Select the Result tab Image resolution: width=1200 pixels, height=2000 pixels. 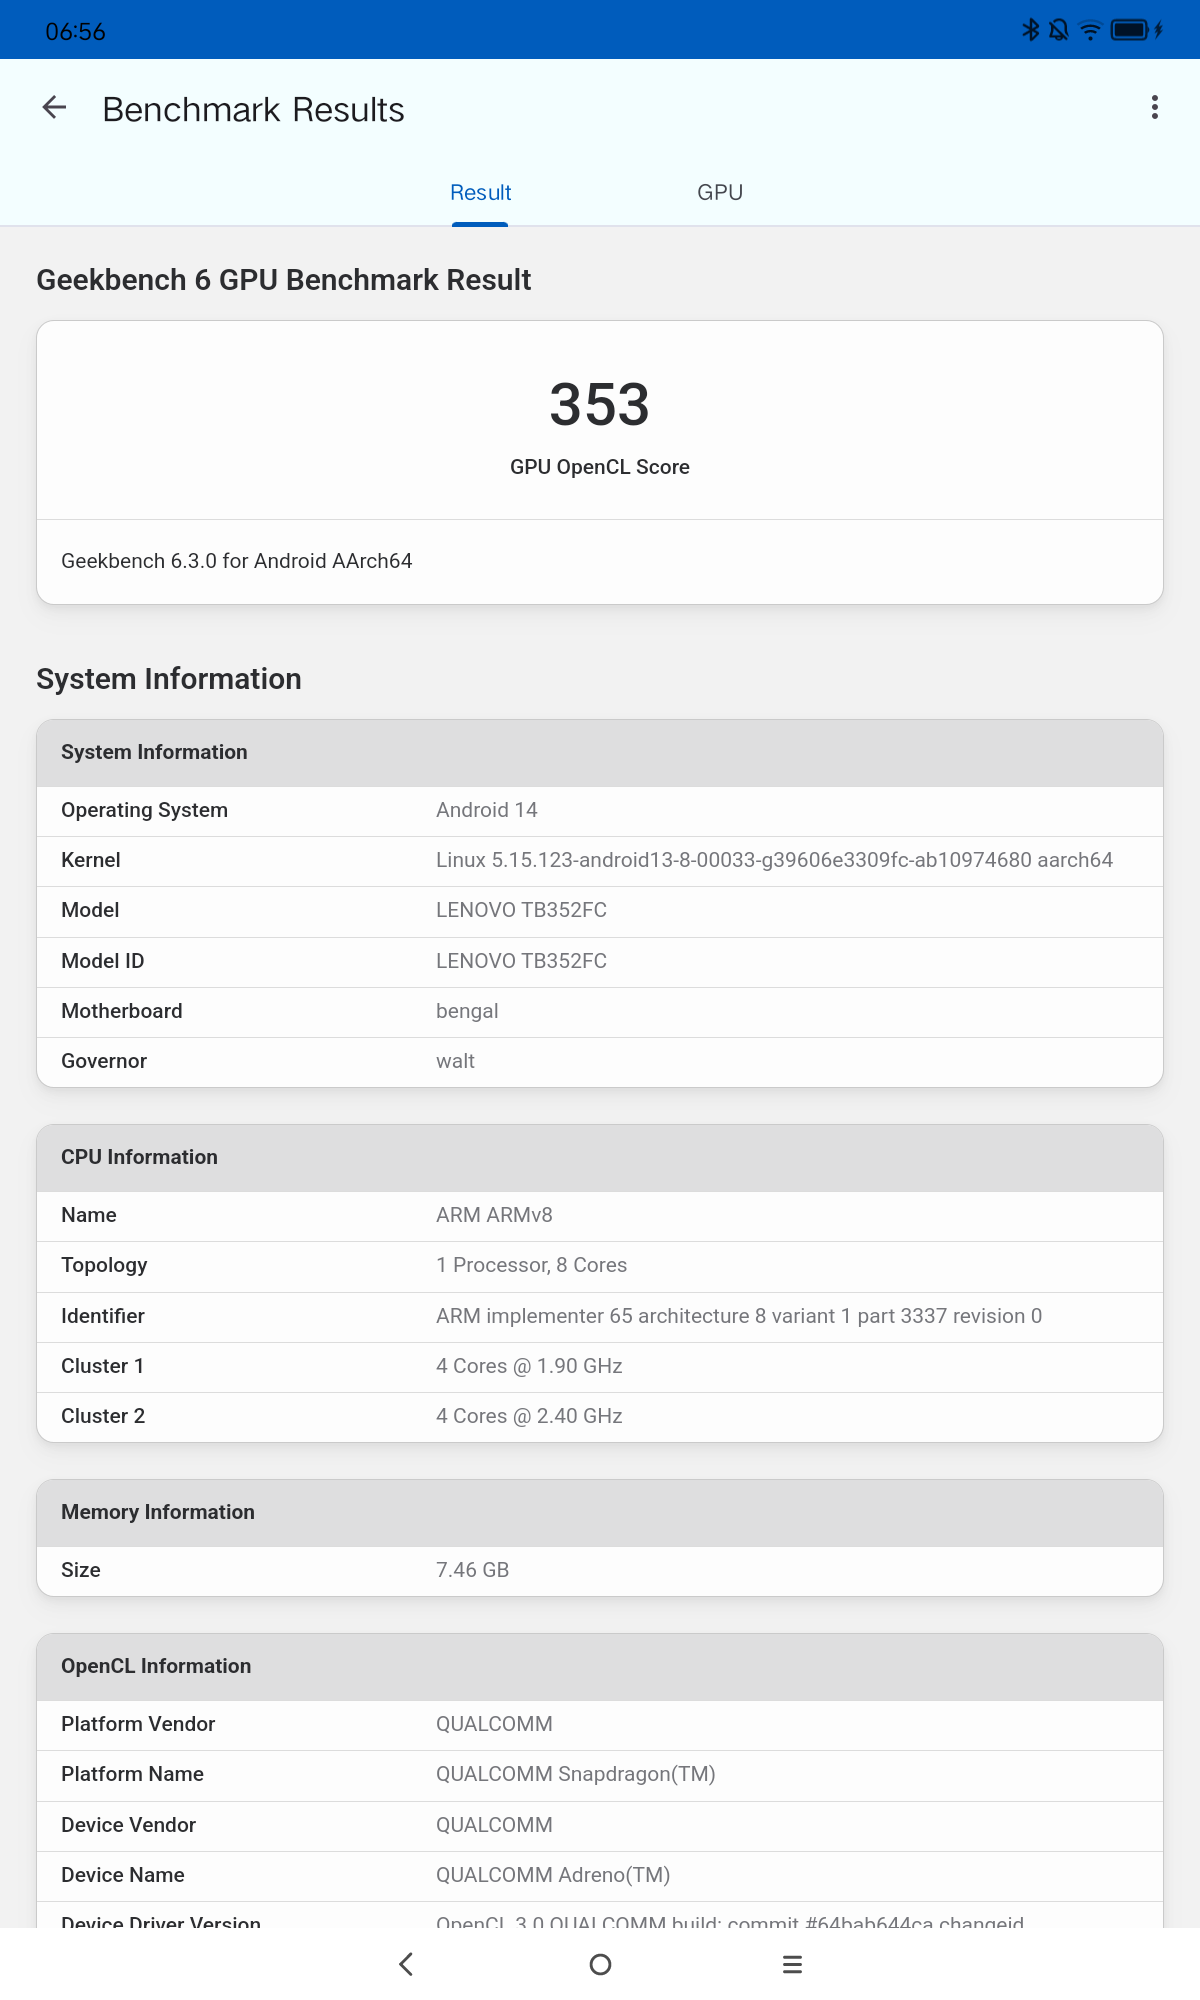(x=480, y=192)
